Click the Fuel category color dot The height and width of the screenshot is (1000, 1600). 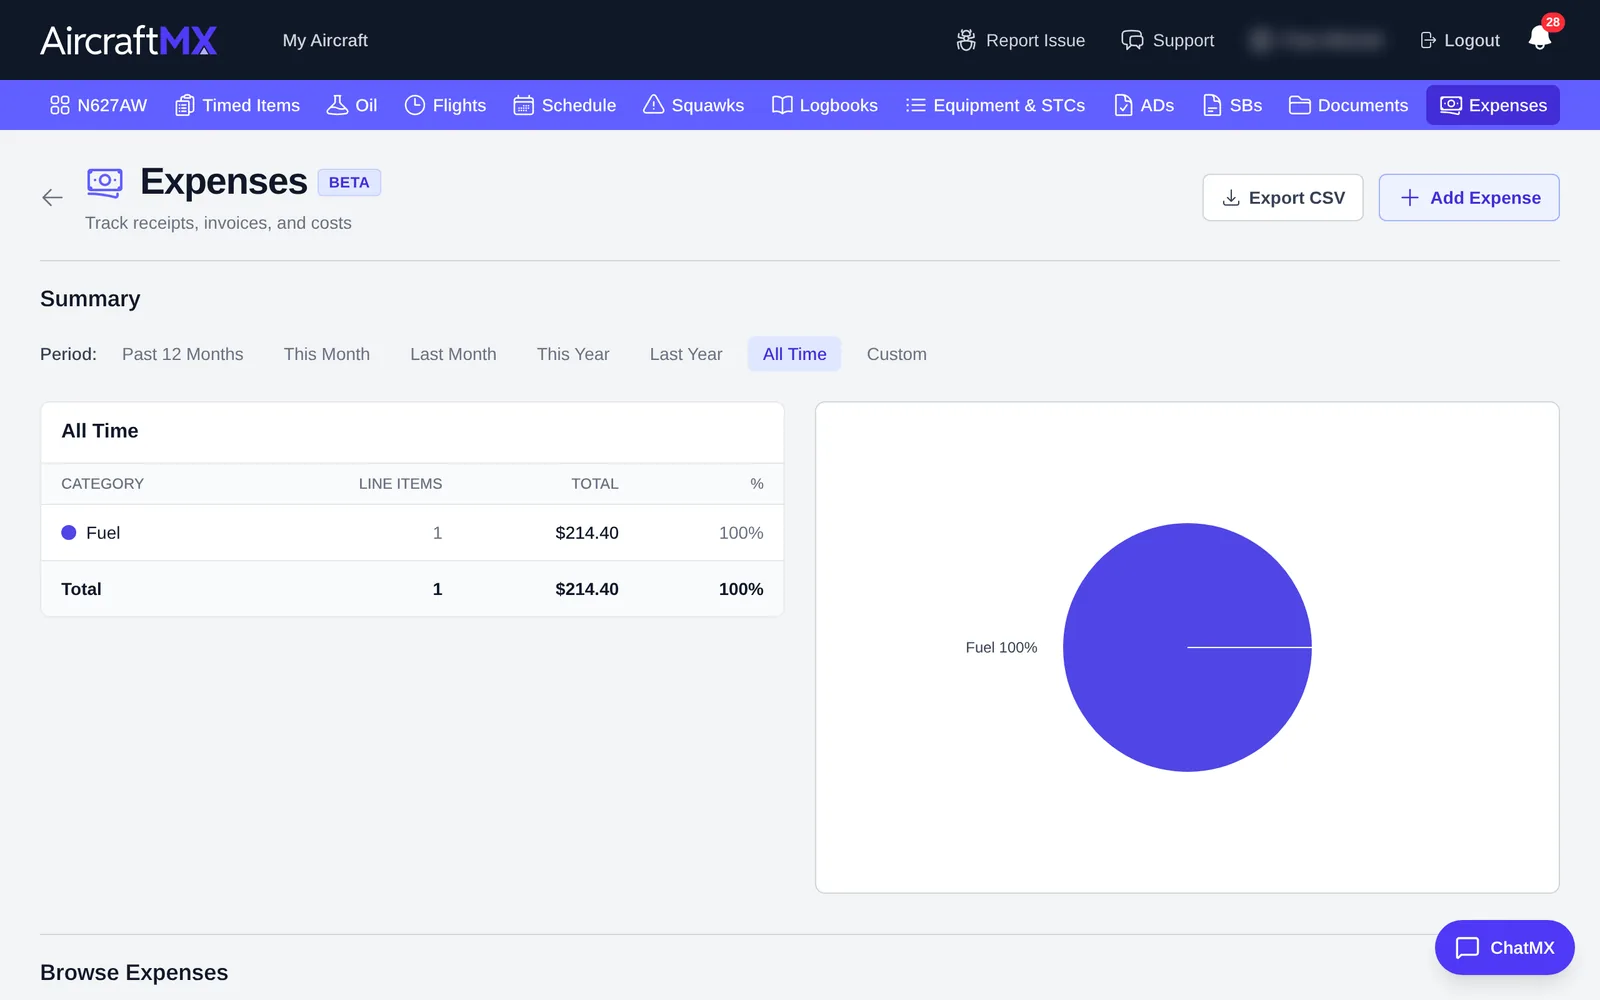click(x=69, y=533)
